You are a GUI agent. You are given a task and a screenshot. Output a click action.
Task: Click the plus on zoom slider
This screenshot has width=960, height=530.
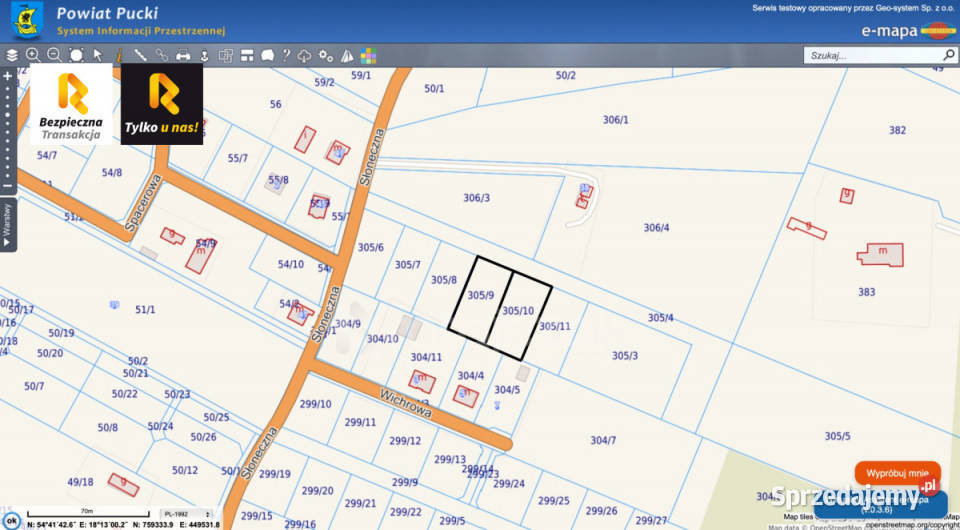pyautogui.click(x=8, y=75)
